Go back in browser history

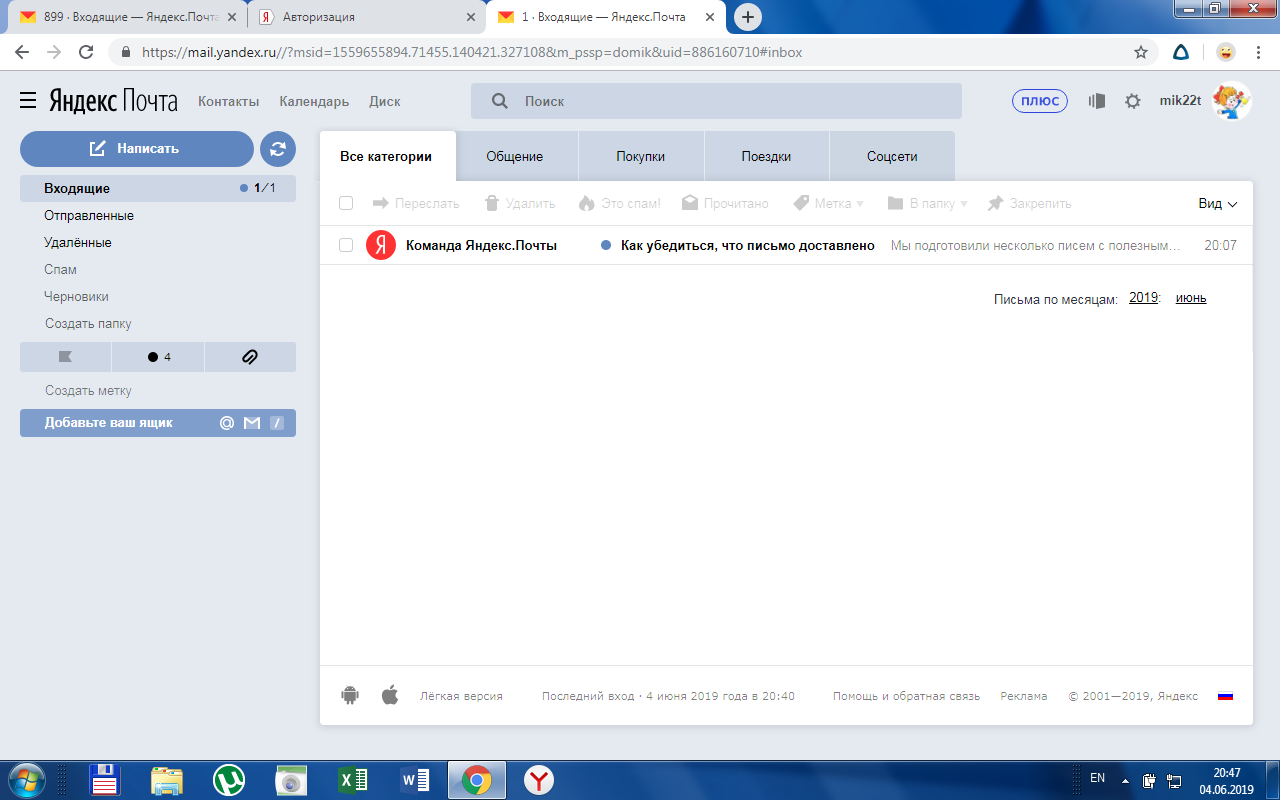point(24,52)
